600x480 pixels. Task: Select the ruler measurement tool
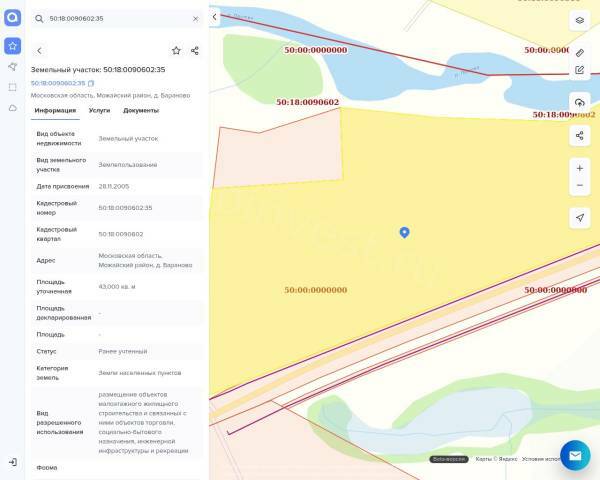click(579, 52)
